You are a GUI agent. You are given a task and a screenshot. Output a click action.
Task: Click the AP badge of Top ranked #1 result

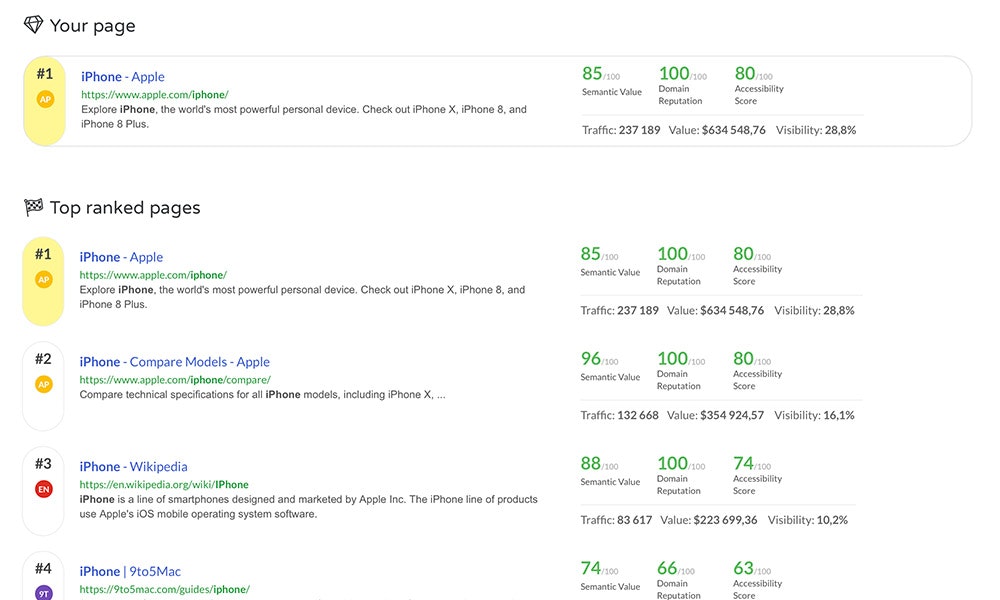(43, 279)
